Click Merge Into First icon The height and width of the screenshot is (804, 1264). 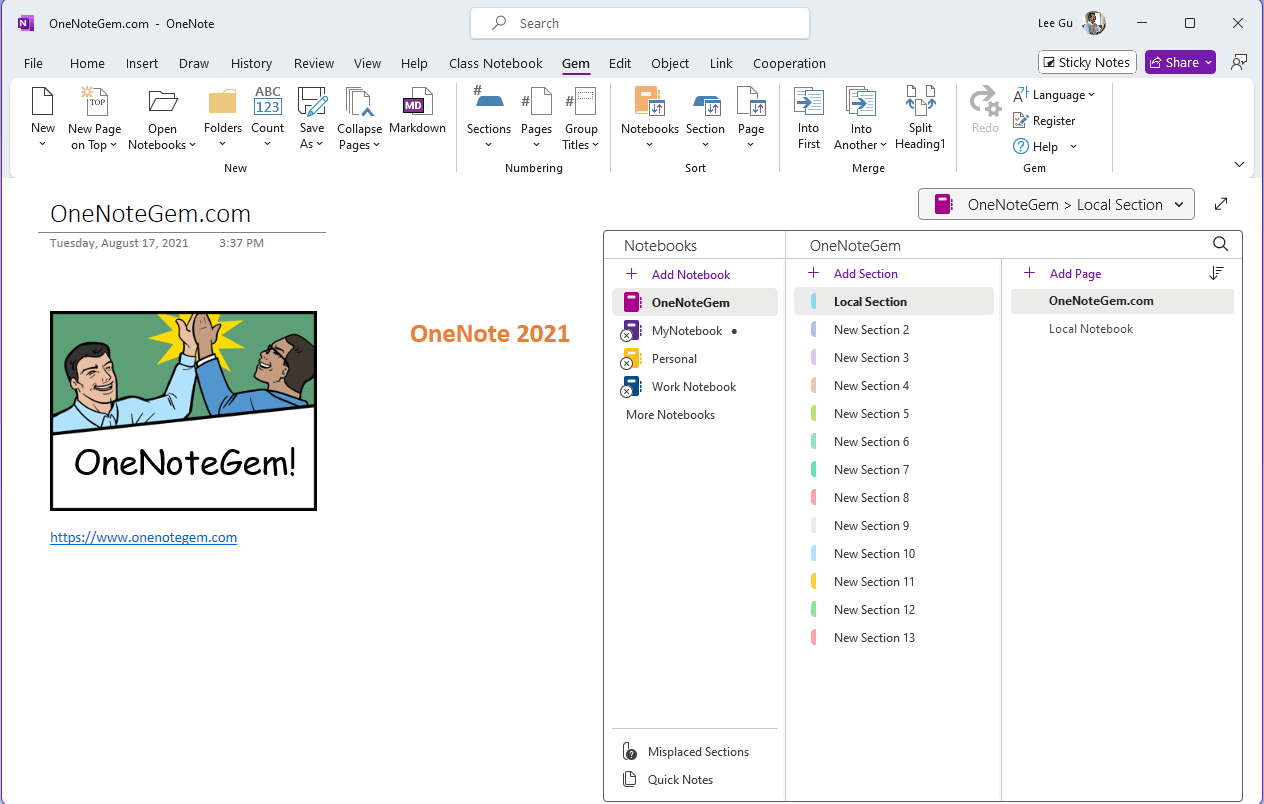click(x=808, y=102)
